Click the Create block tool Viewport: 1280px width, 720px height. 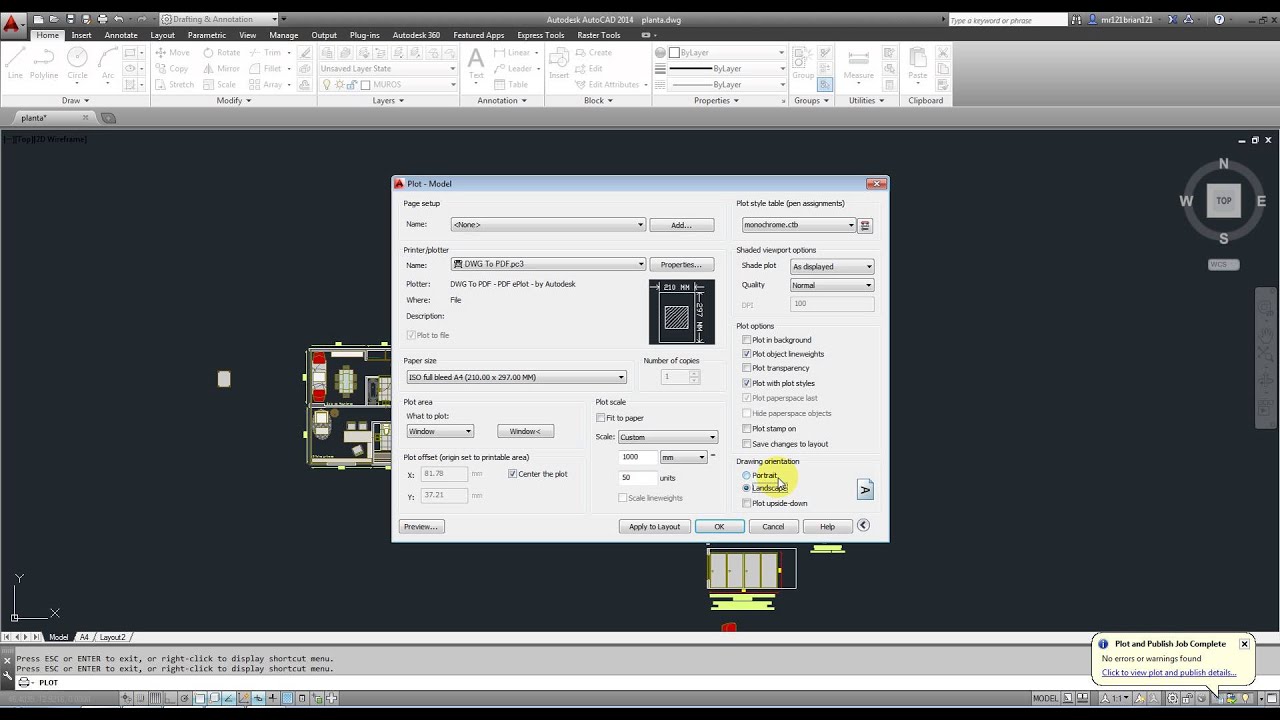[x=594, y=52]
